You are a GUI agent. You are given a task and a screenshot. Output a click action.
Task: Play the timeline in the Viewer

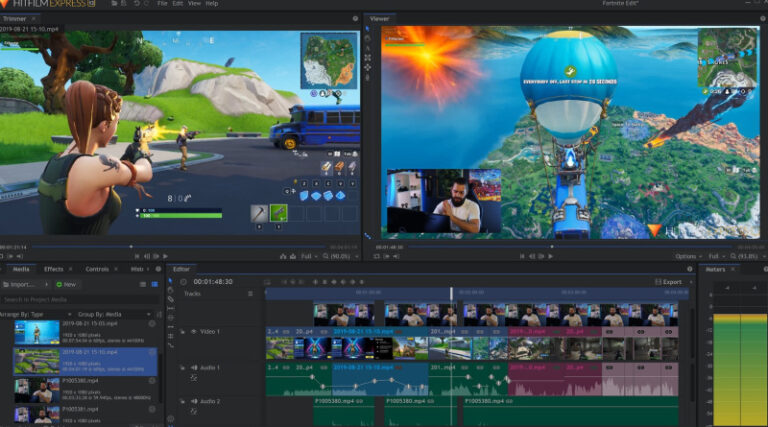tap(551, 256)
